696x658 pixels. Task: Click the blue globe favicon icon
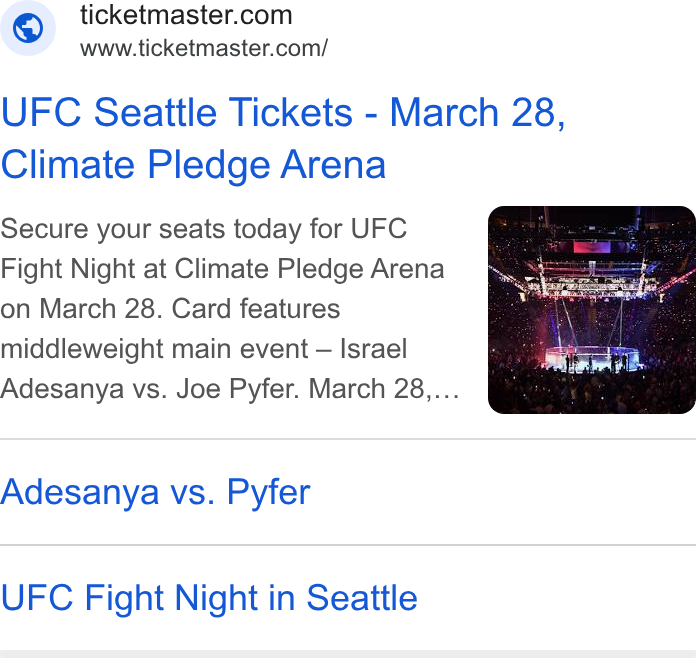(x=28, y=28)
